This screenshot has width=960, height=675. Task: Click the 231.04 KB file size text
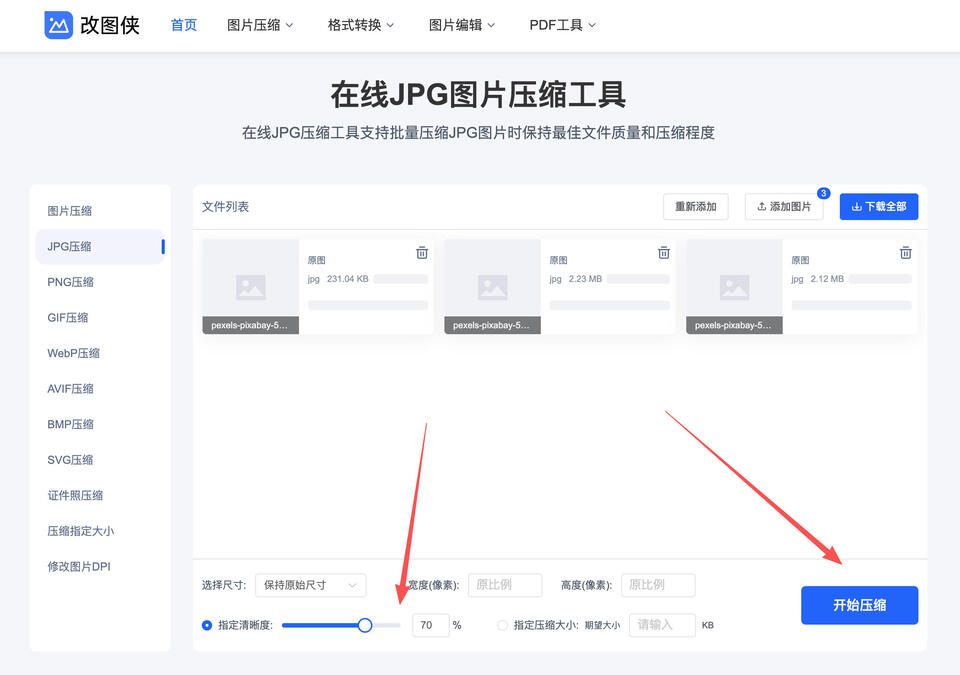click(348, 279)
